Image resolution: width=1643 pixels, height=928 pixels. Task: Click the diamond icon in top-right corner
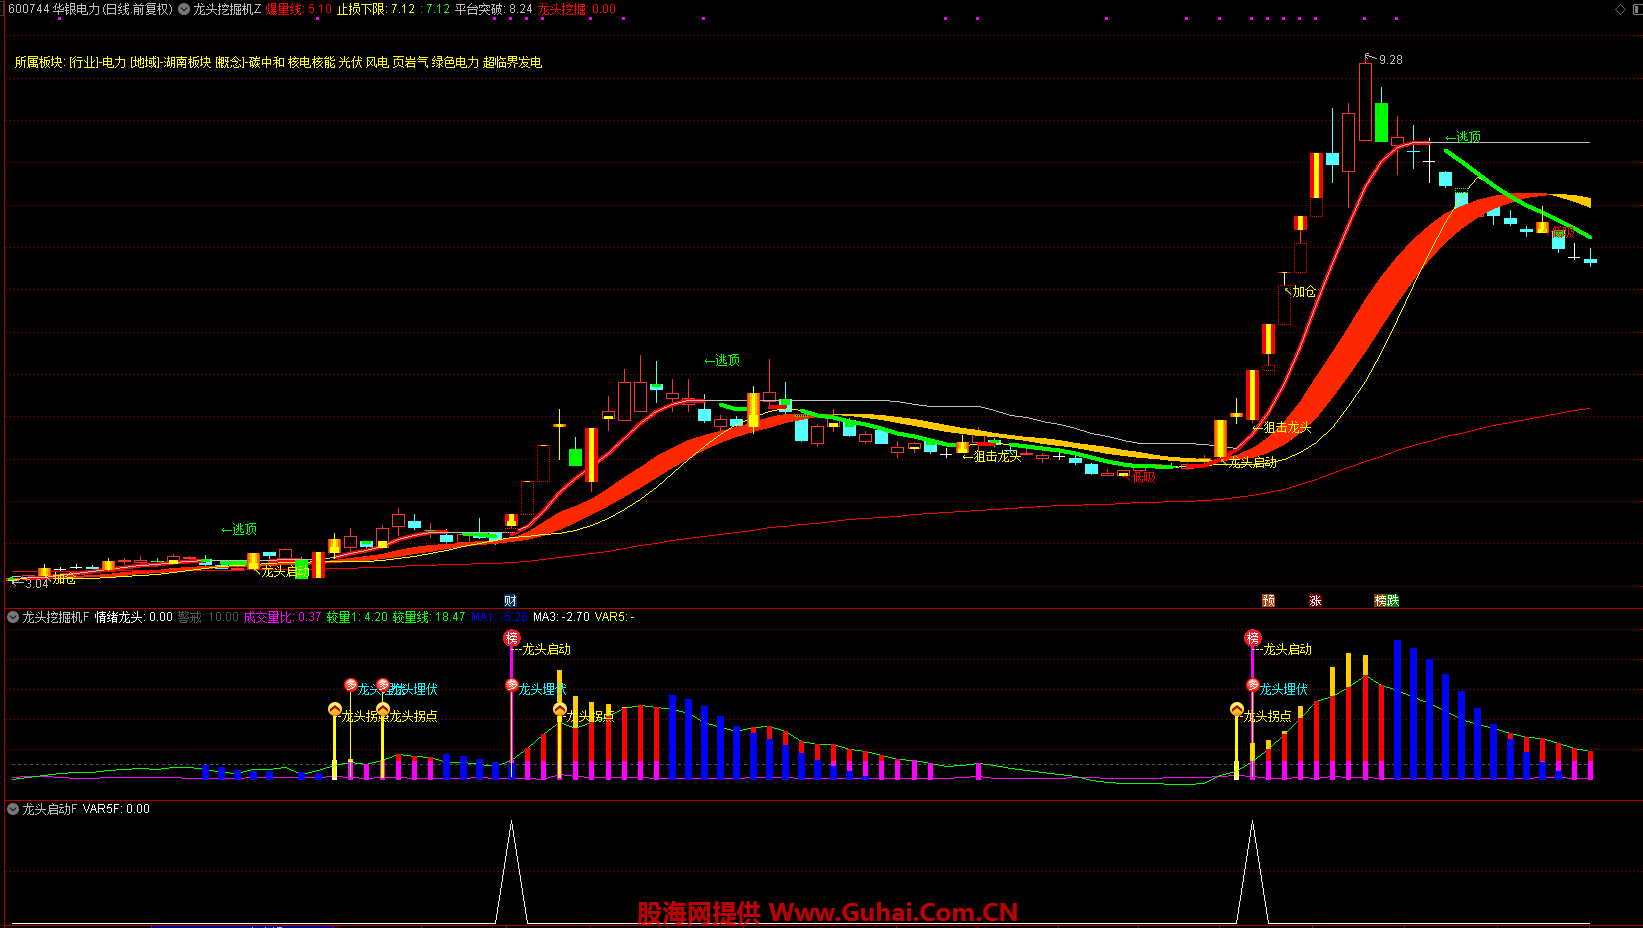[x=1621, y=9]
